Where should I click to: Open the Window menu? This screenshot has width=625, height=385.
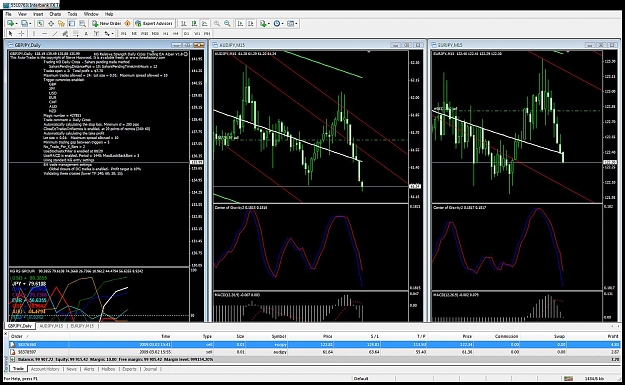click(x=91, y=14)
